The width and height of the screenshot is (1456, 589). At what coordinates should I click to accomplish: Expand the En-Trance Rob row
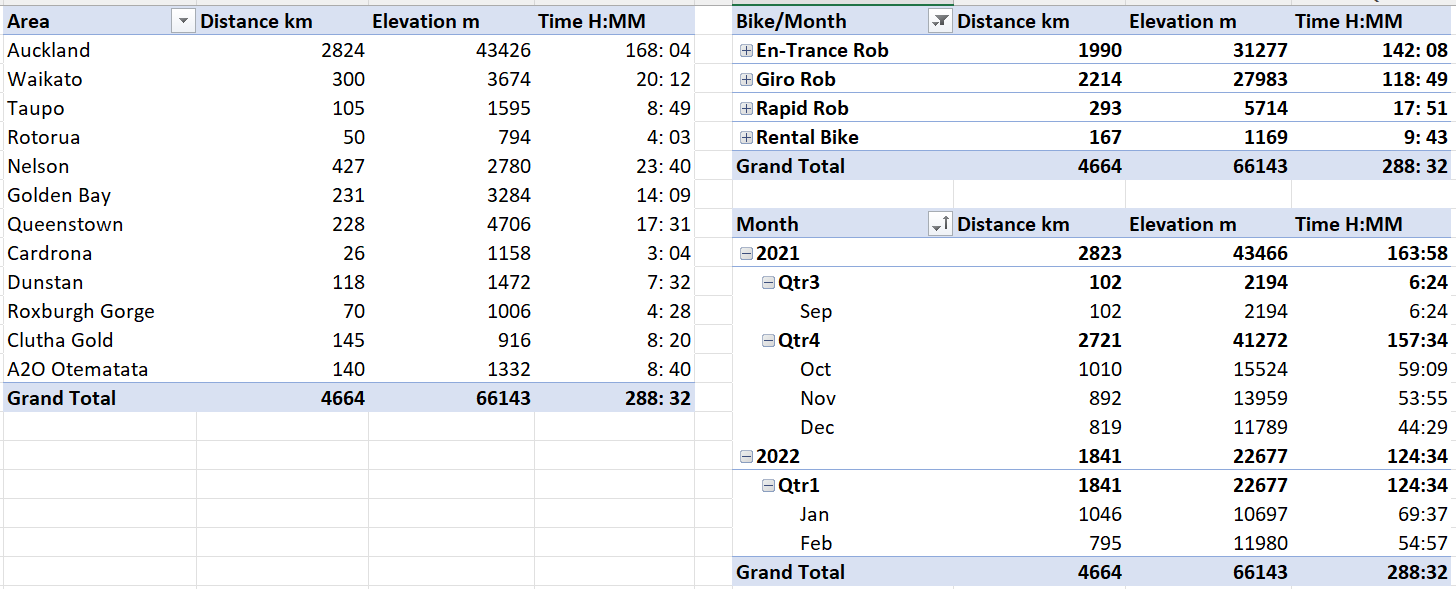click(746, 51)
